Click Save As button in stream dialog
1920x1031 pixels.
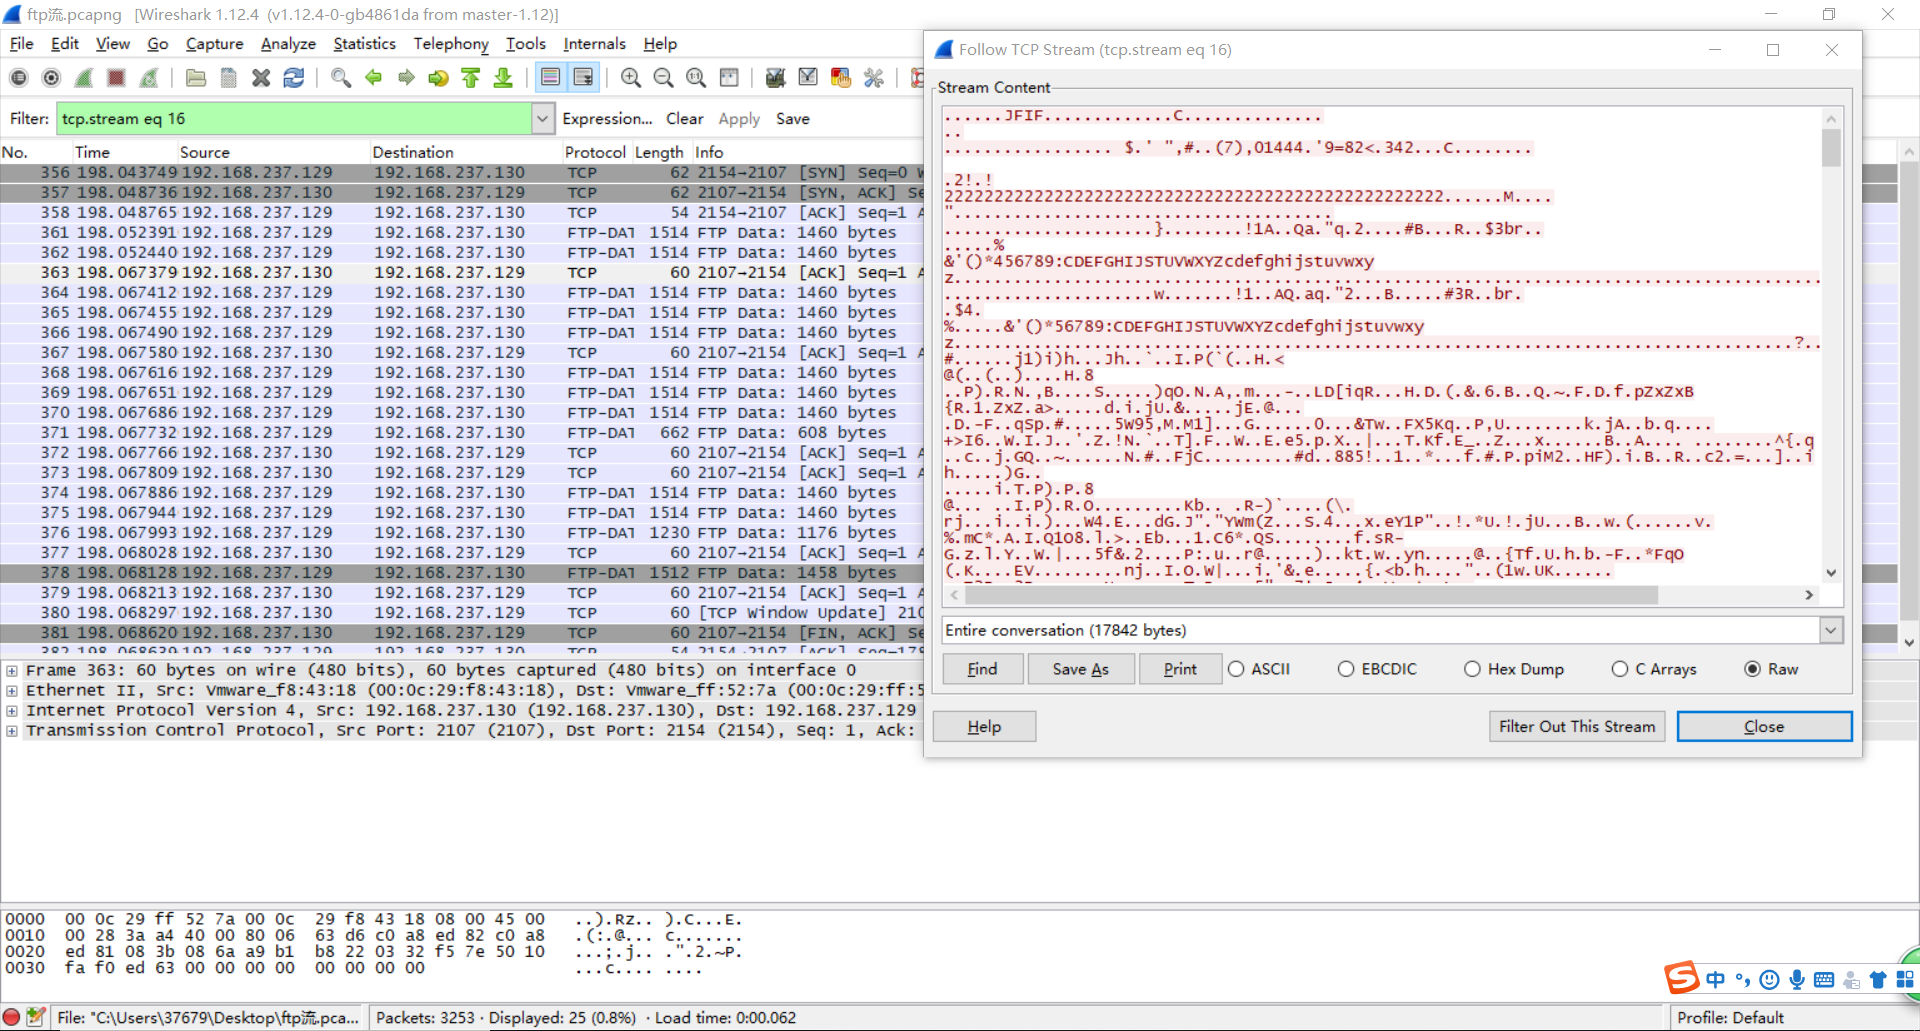[x=1081, y=669]
